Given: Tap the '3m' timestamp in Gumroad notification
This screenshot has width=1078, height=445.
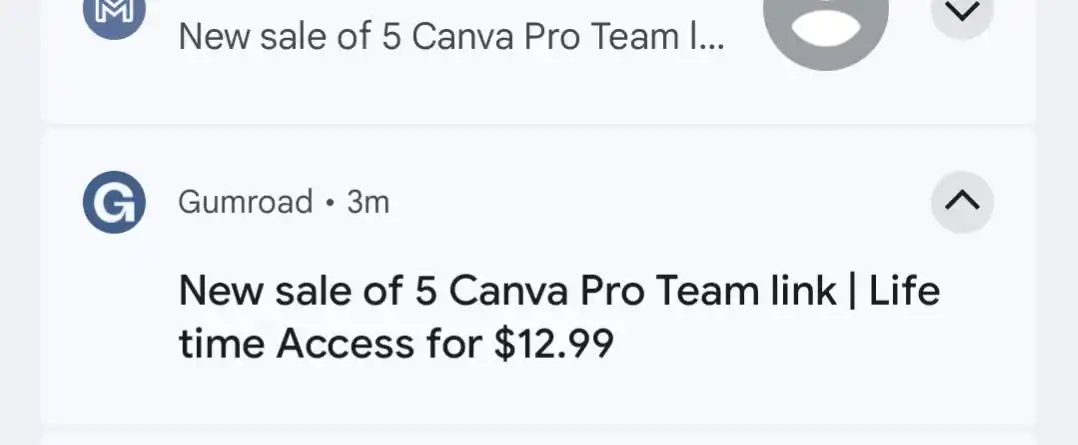Looking at the screenshot, I should click(368, 203).
